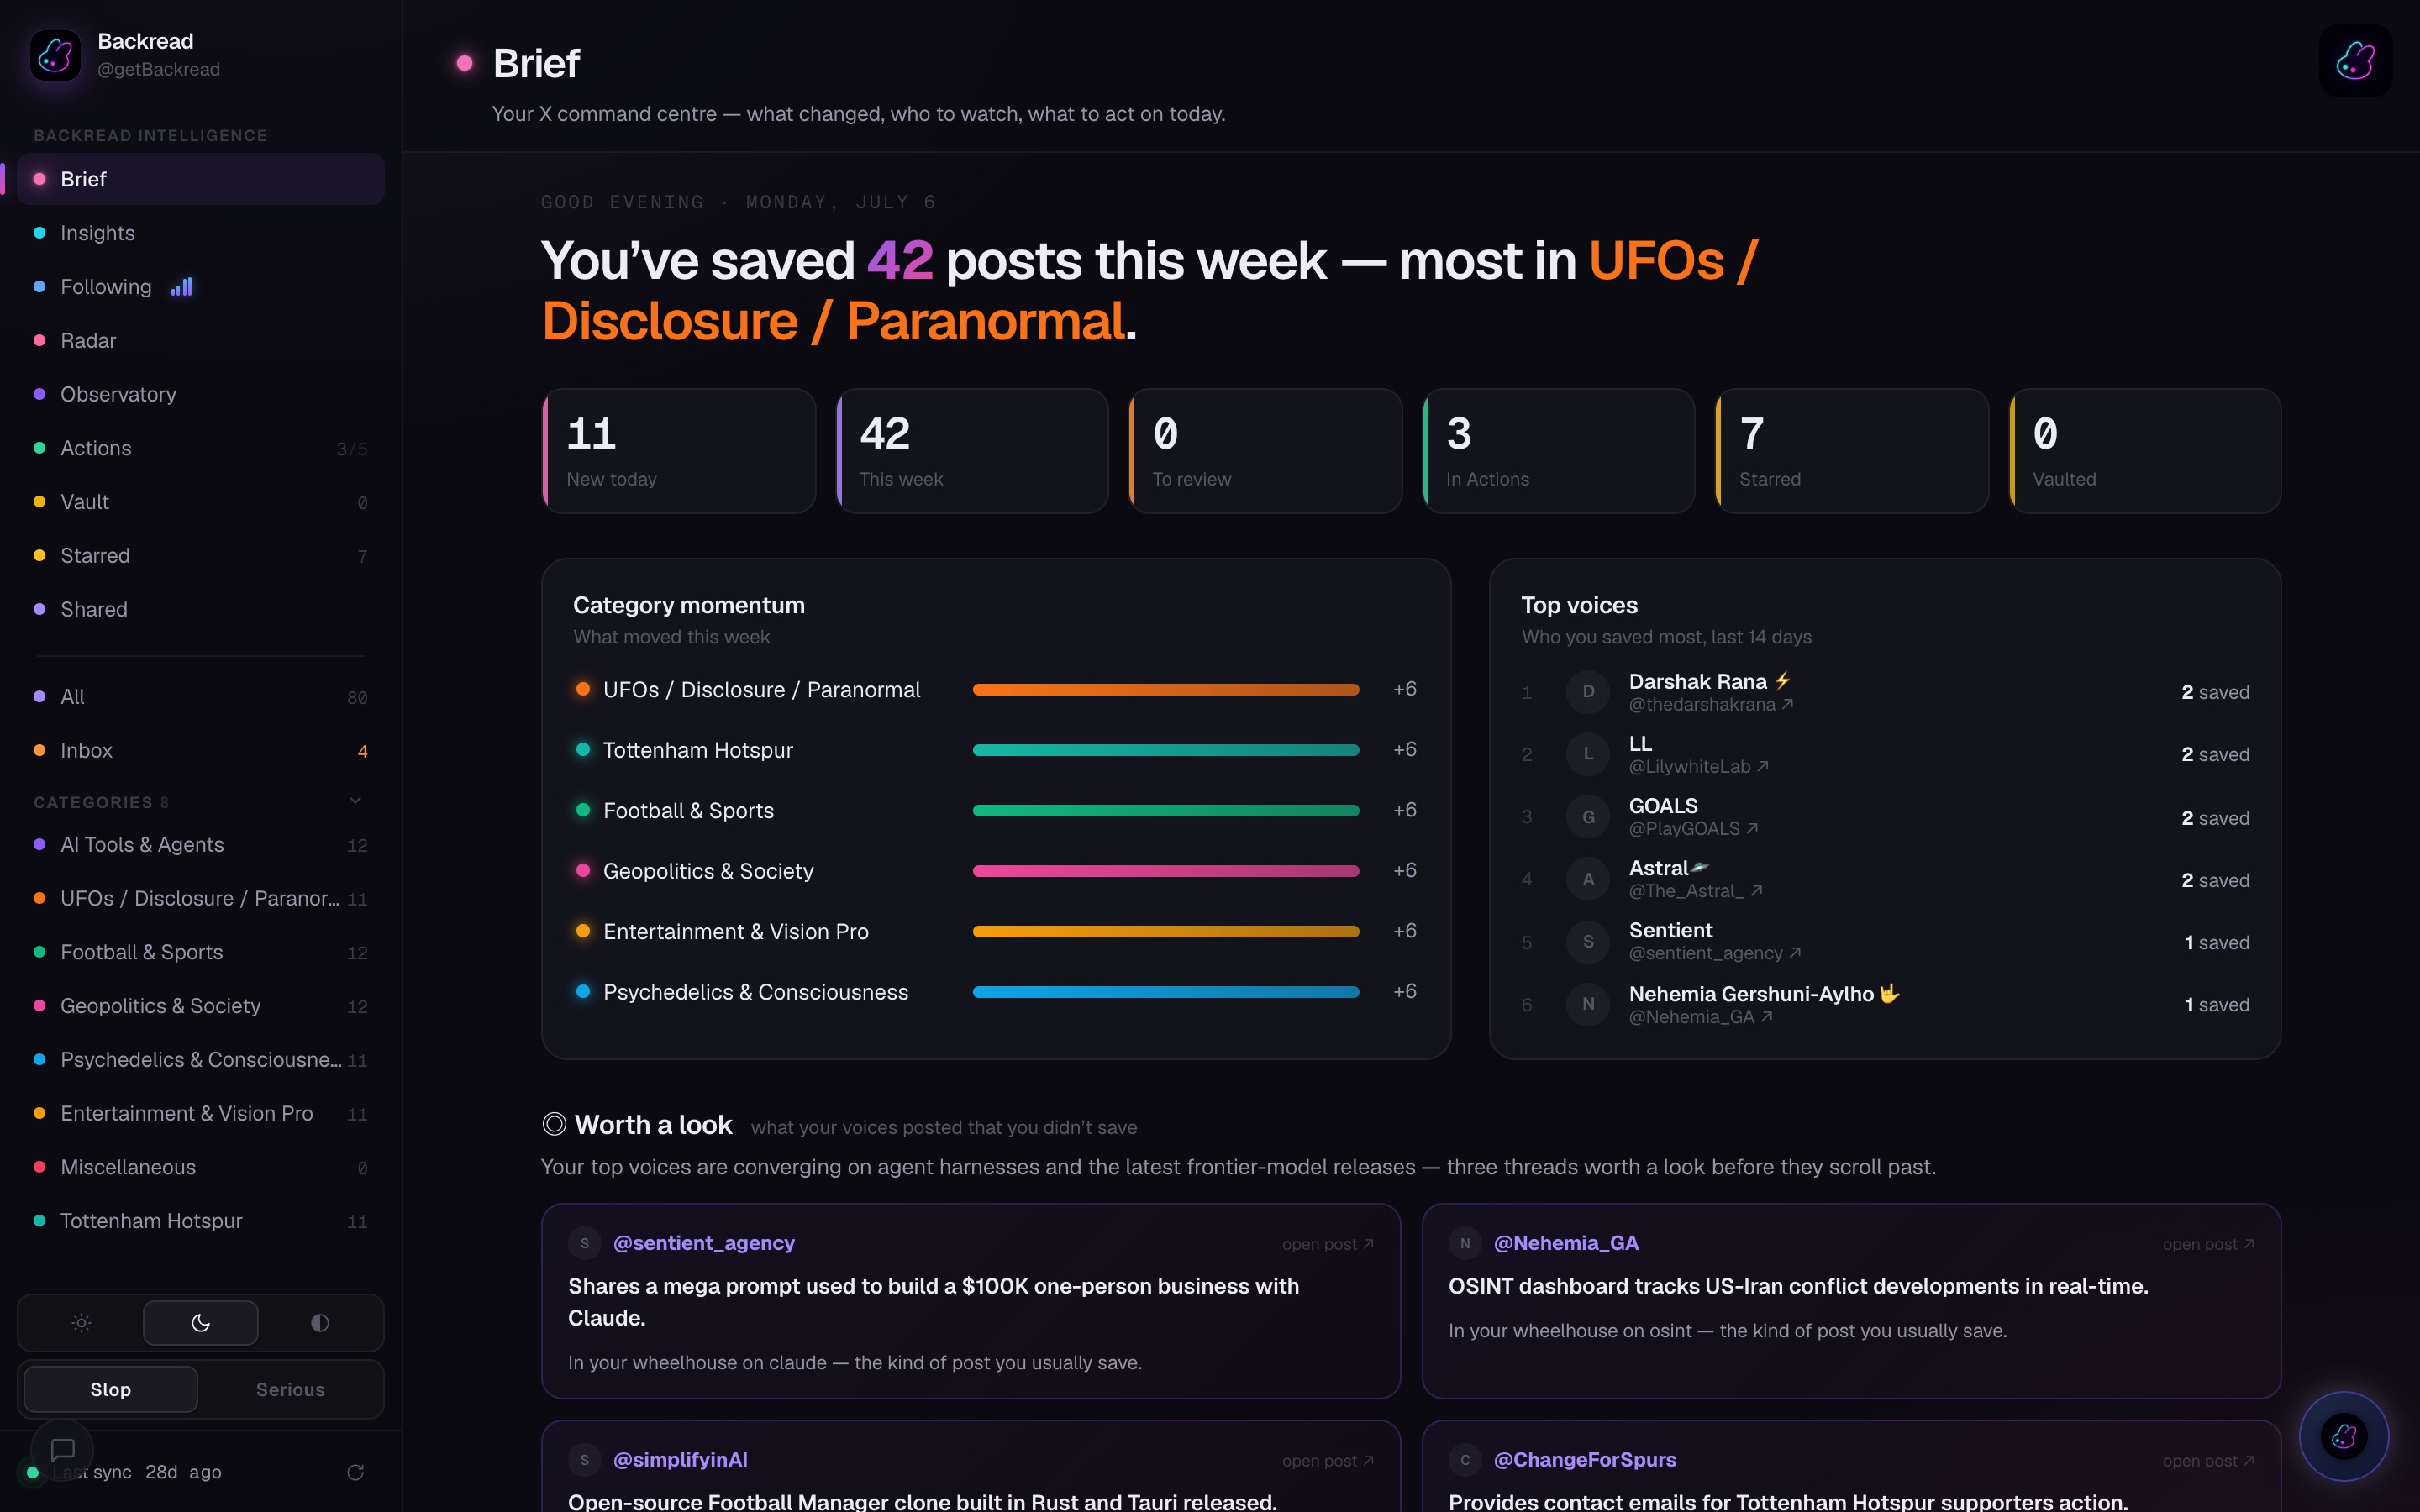
Task: Enable the half-circle auto theme toggle
Action: point(320,1323)
